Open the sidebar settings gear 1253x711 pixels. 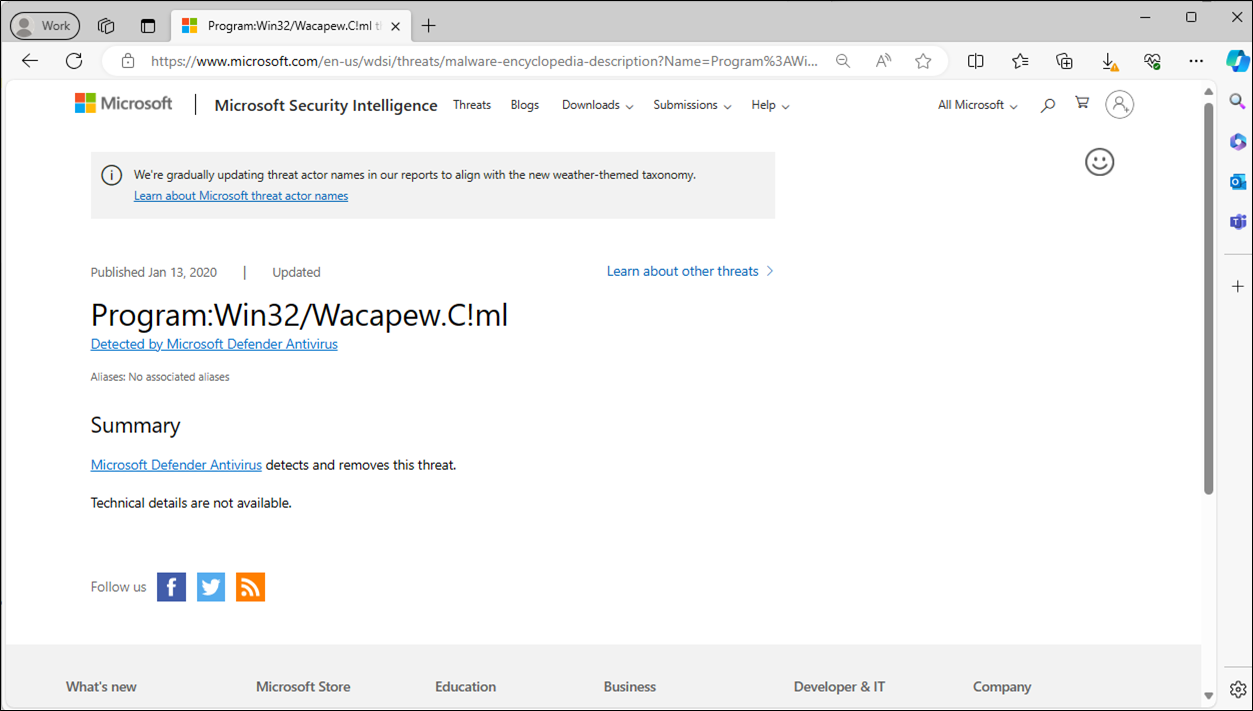[1238, 690]
